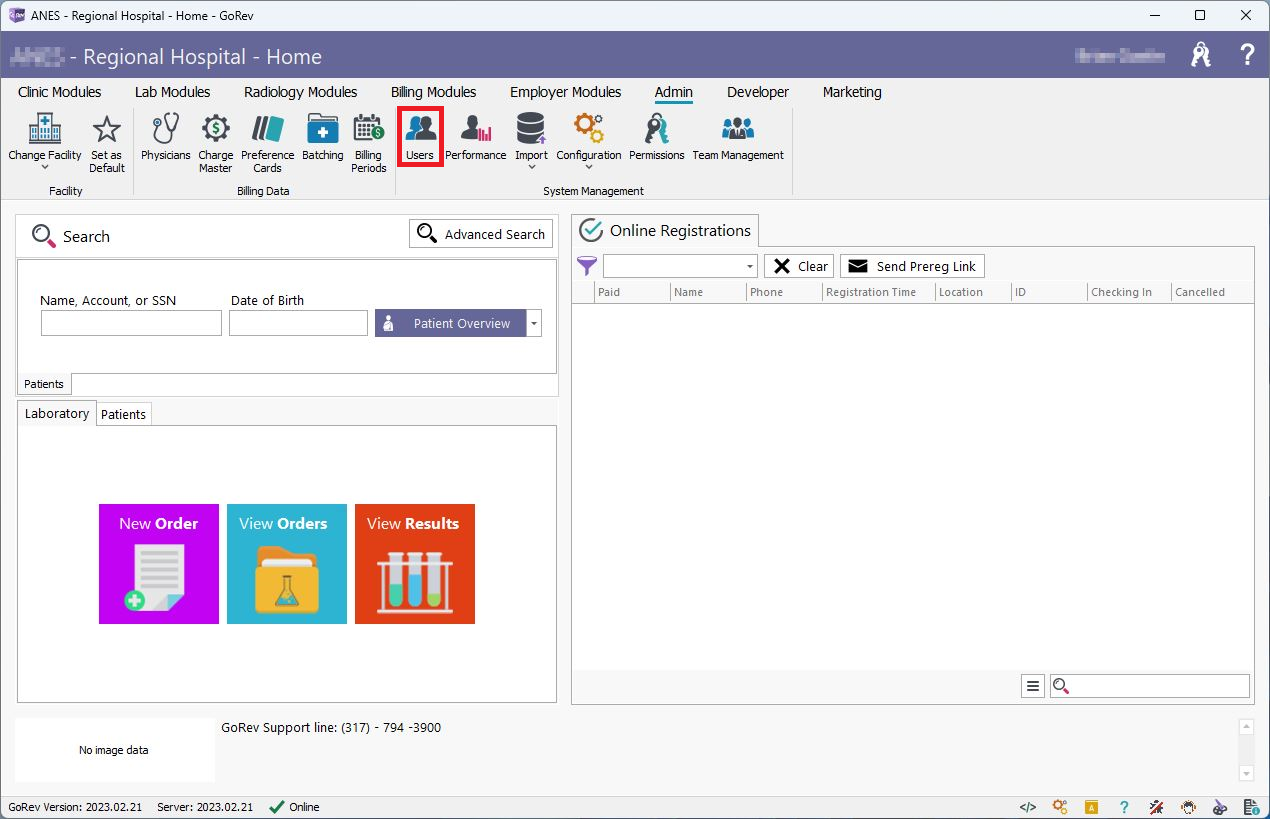Image resolution: width=1270 pixels, height=819 pixels.
Task: Open Team Management
Action: pyautogui.click(x=738, y=137)
